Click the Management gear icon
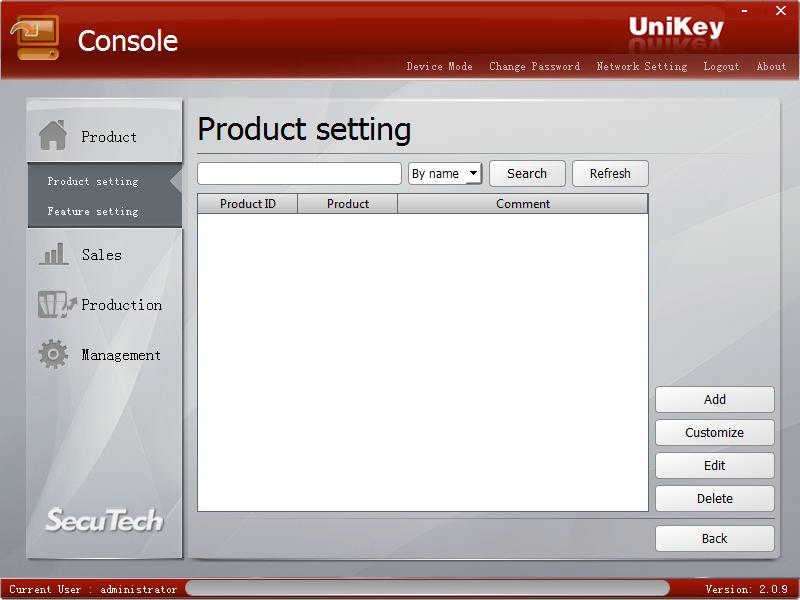This screenshot has height=600, width=800. [x=53, y=354]
